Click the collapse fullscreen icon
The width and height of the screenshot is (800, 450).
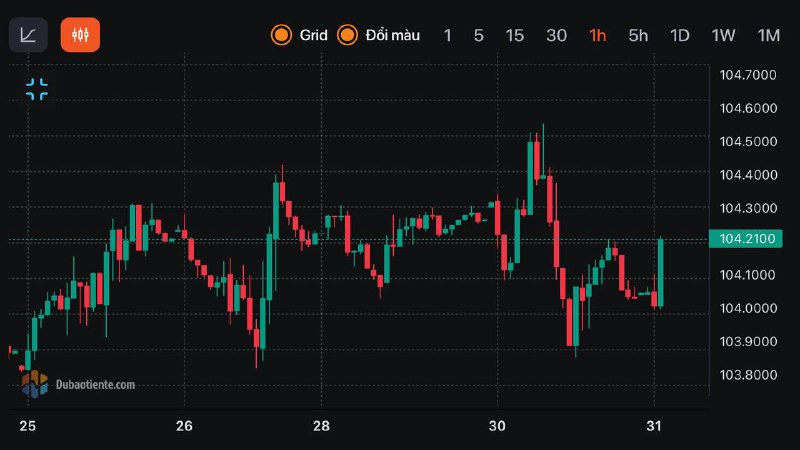(x=37, y=89)
